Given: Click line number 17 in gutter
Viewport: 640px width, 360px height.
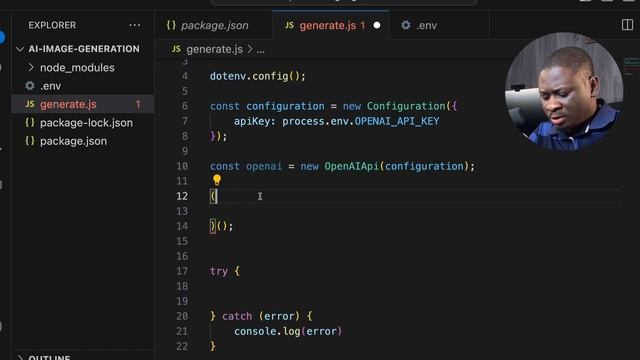Looking at the screenshot, I should click(x=182, y=271).
